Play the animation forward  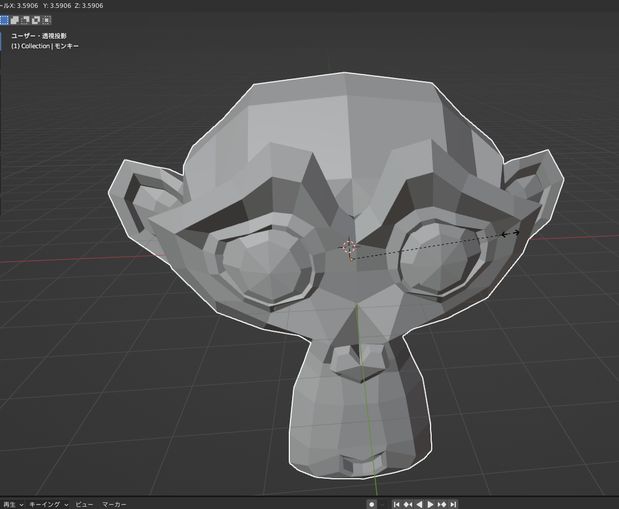[430, 504]
